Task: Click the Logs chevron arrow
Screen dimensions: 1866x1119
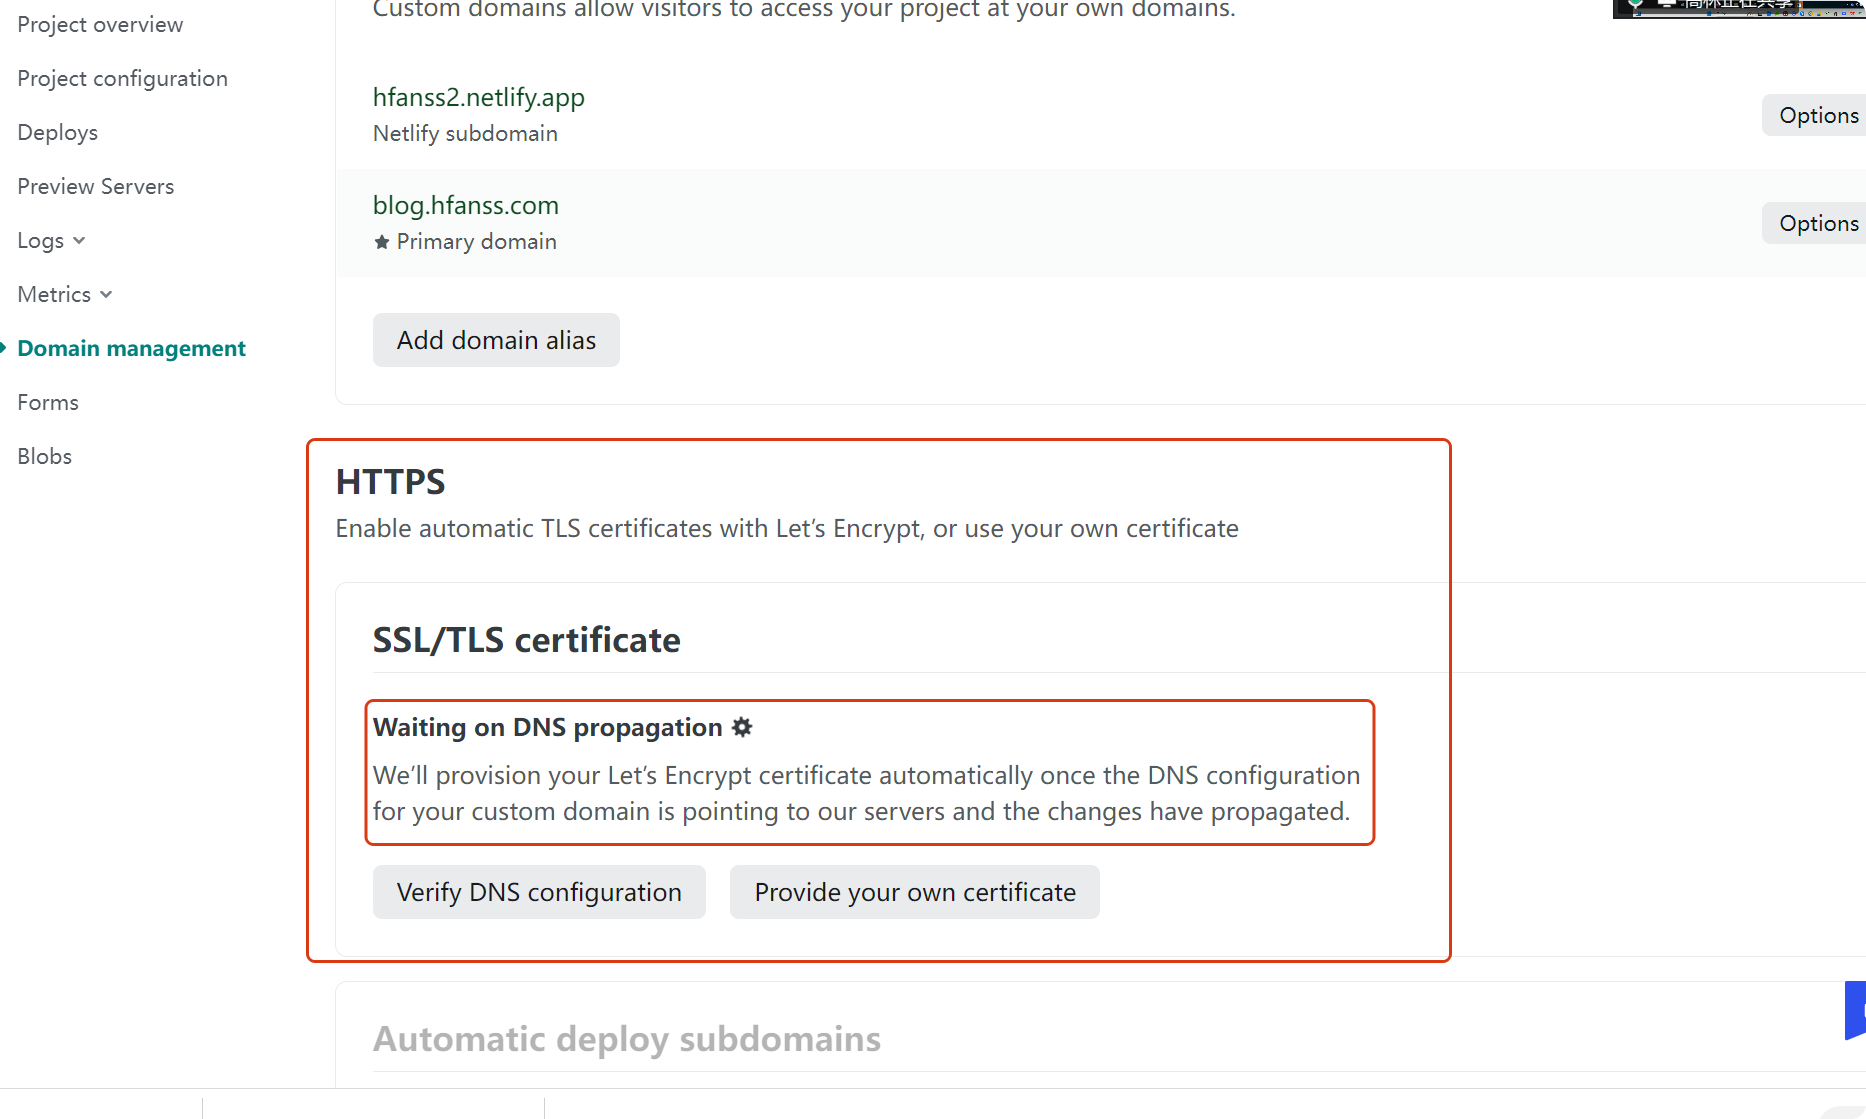Action: [x=79, y=240]
